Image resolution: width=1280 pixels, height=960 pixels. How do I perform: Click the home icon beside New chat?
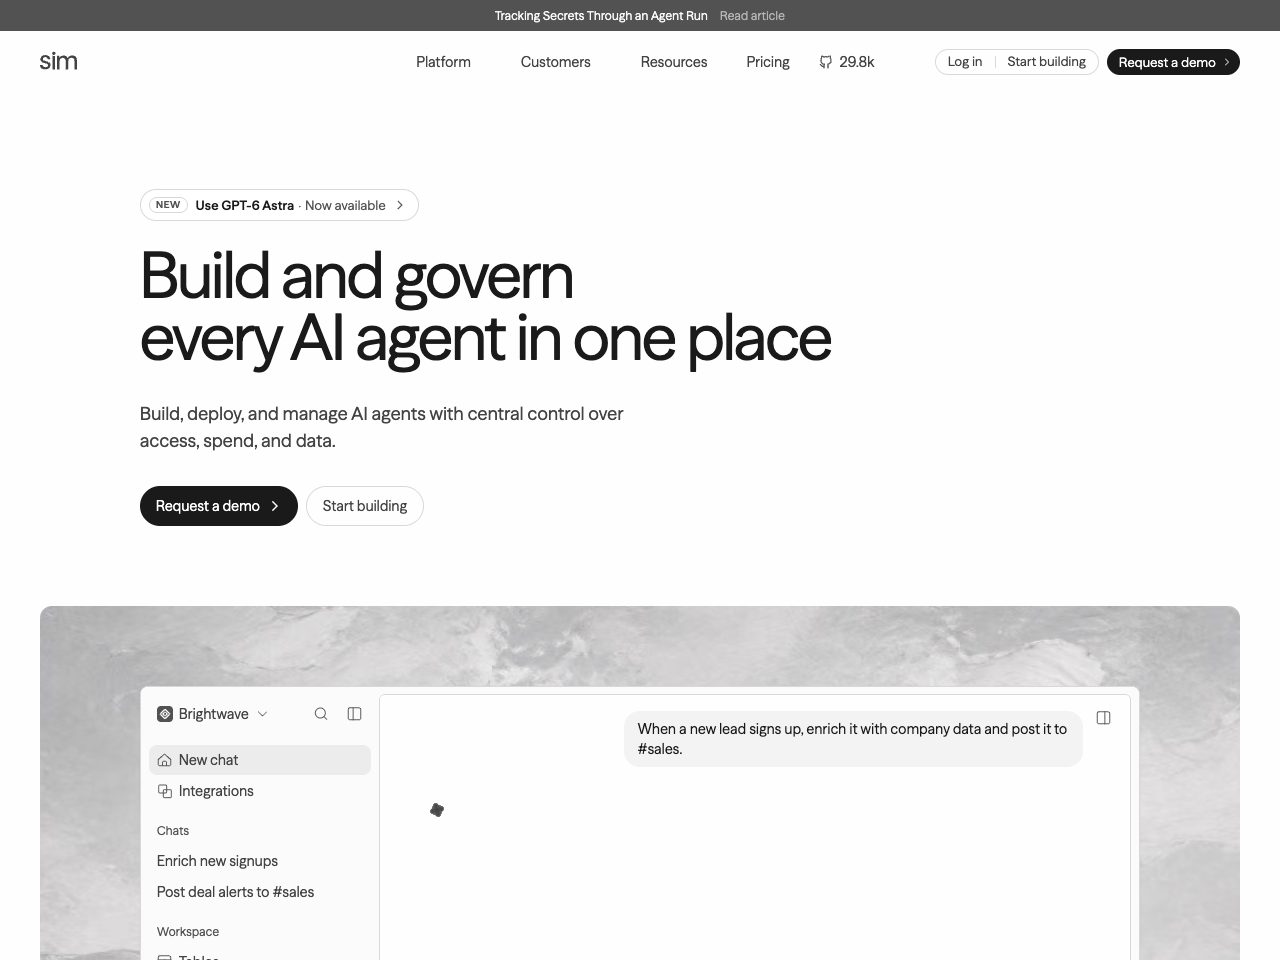(x=165, y=760)
